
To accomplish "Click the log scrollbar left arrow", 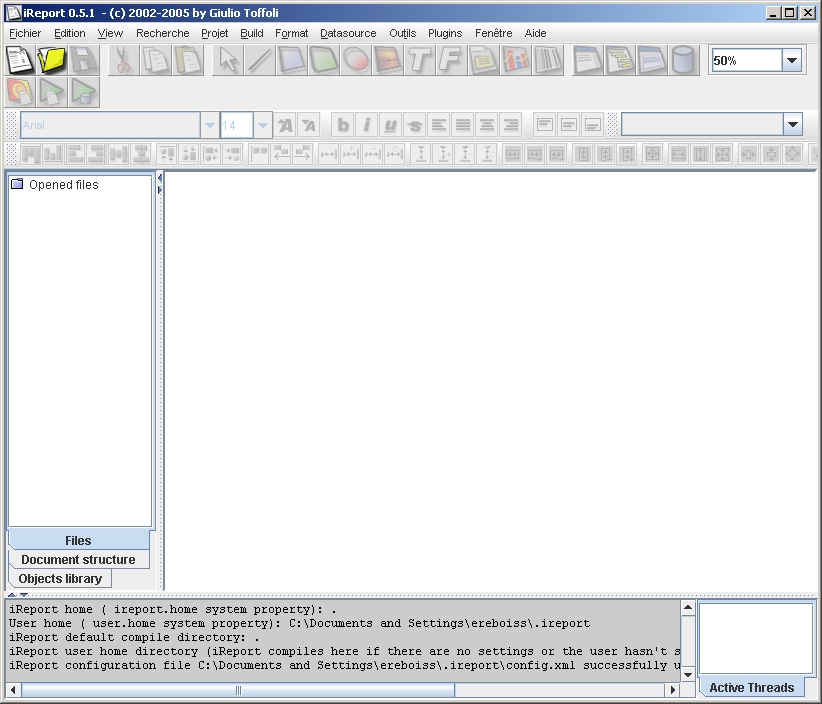I will pyautogui.click(x=14, y=690).
